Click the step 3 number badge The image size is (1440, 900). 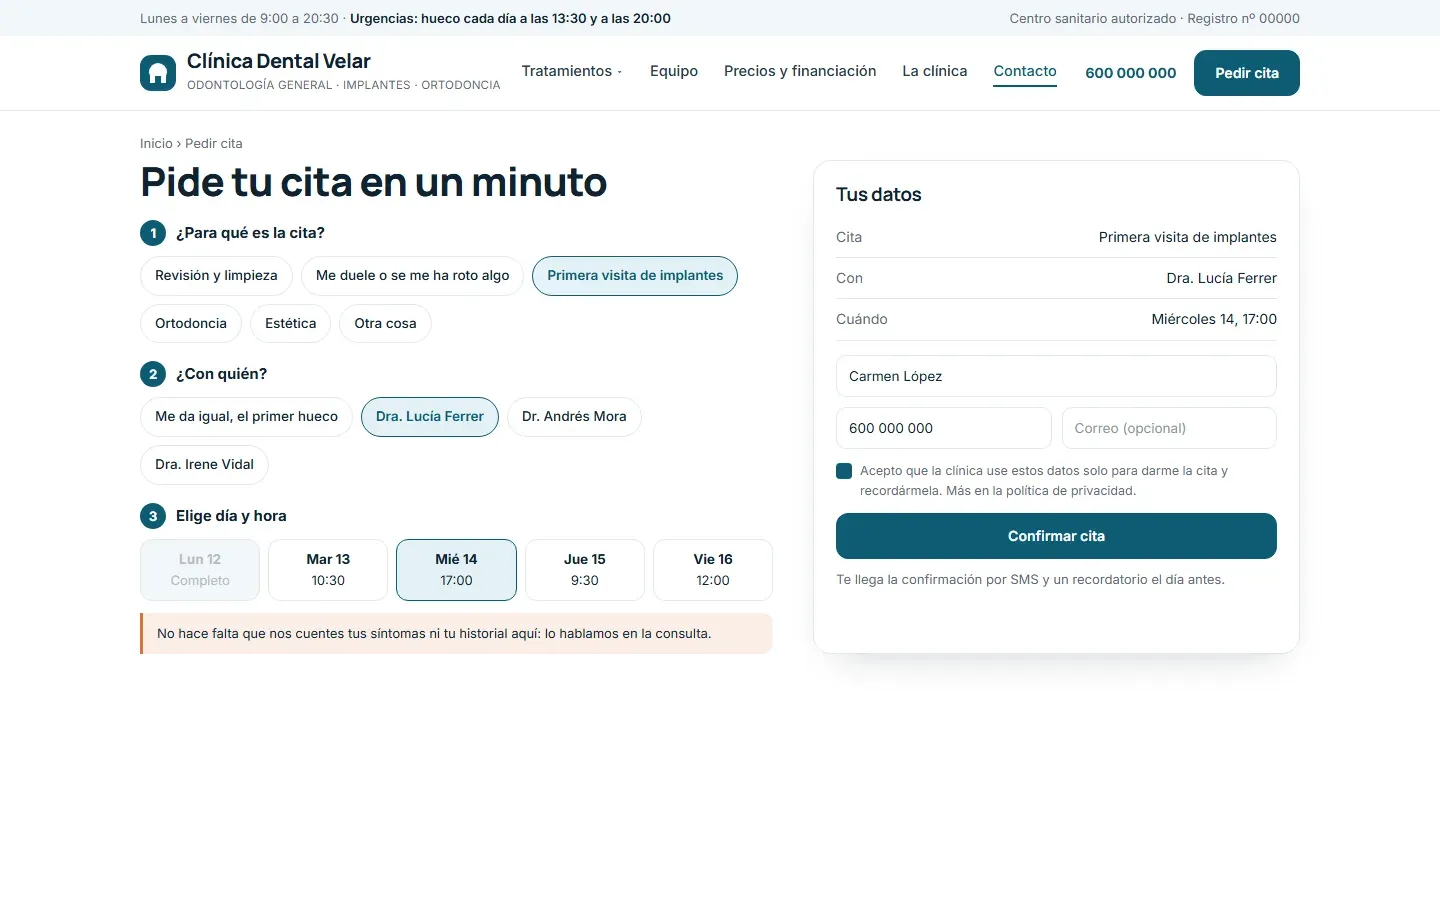point(153,516)
